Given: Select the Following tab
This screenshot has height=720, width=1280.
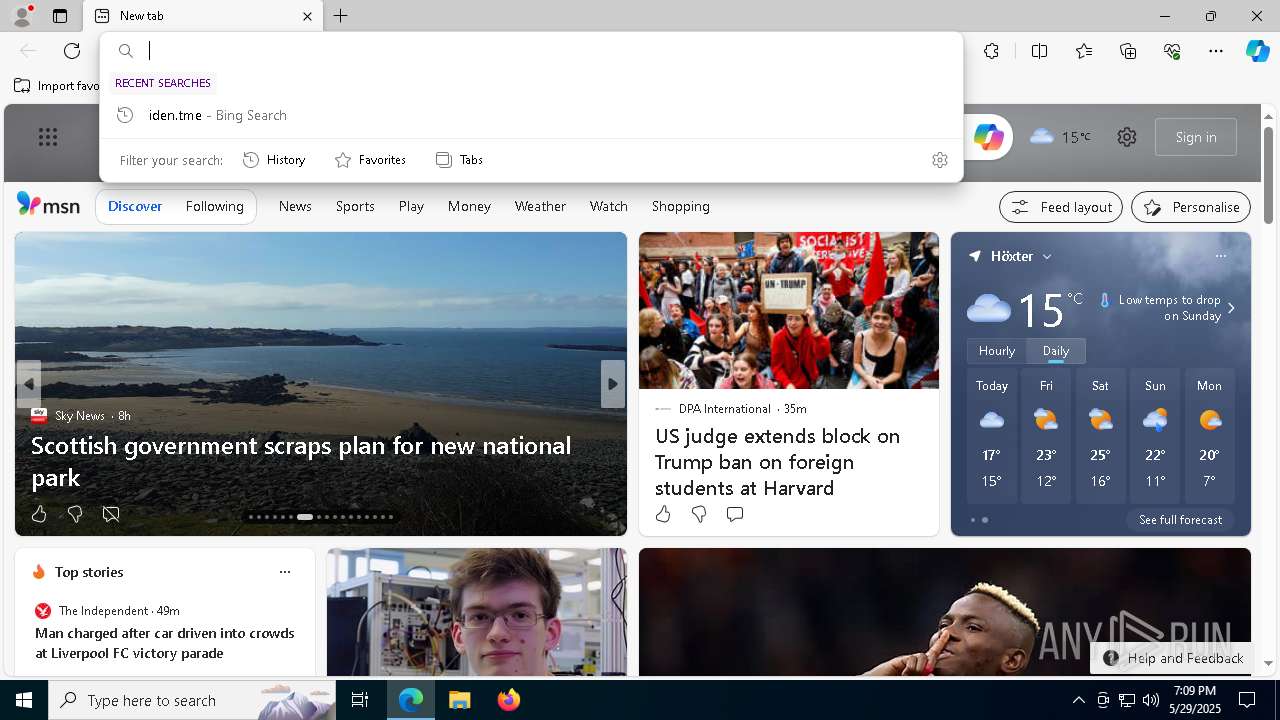Looking at the screenshot, I should tap(215, 206).
